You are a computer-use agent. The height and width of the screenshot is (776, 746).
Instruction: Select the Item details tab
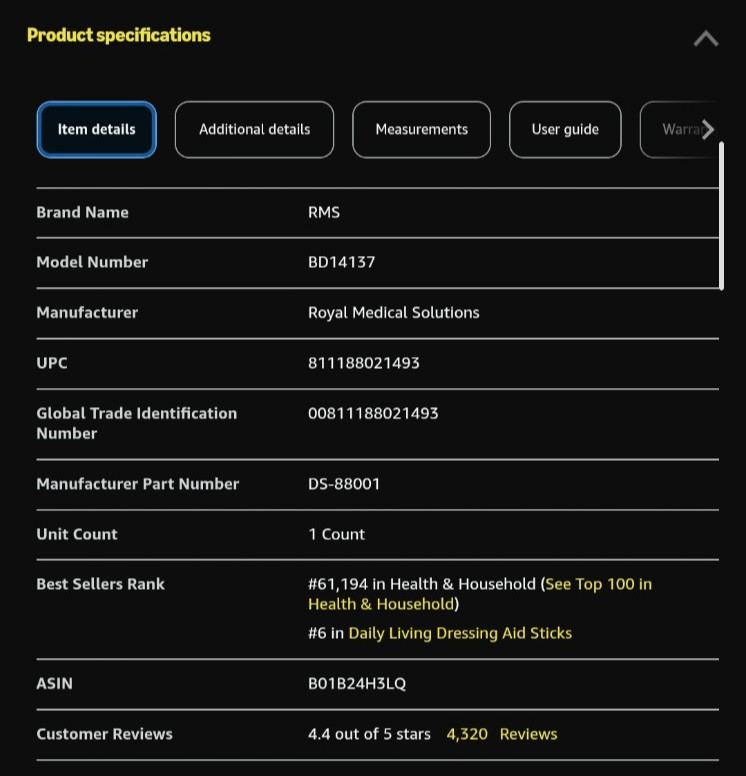pyautogui.click(x=97, y=130)
